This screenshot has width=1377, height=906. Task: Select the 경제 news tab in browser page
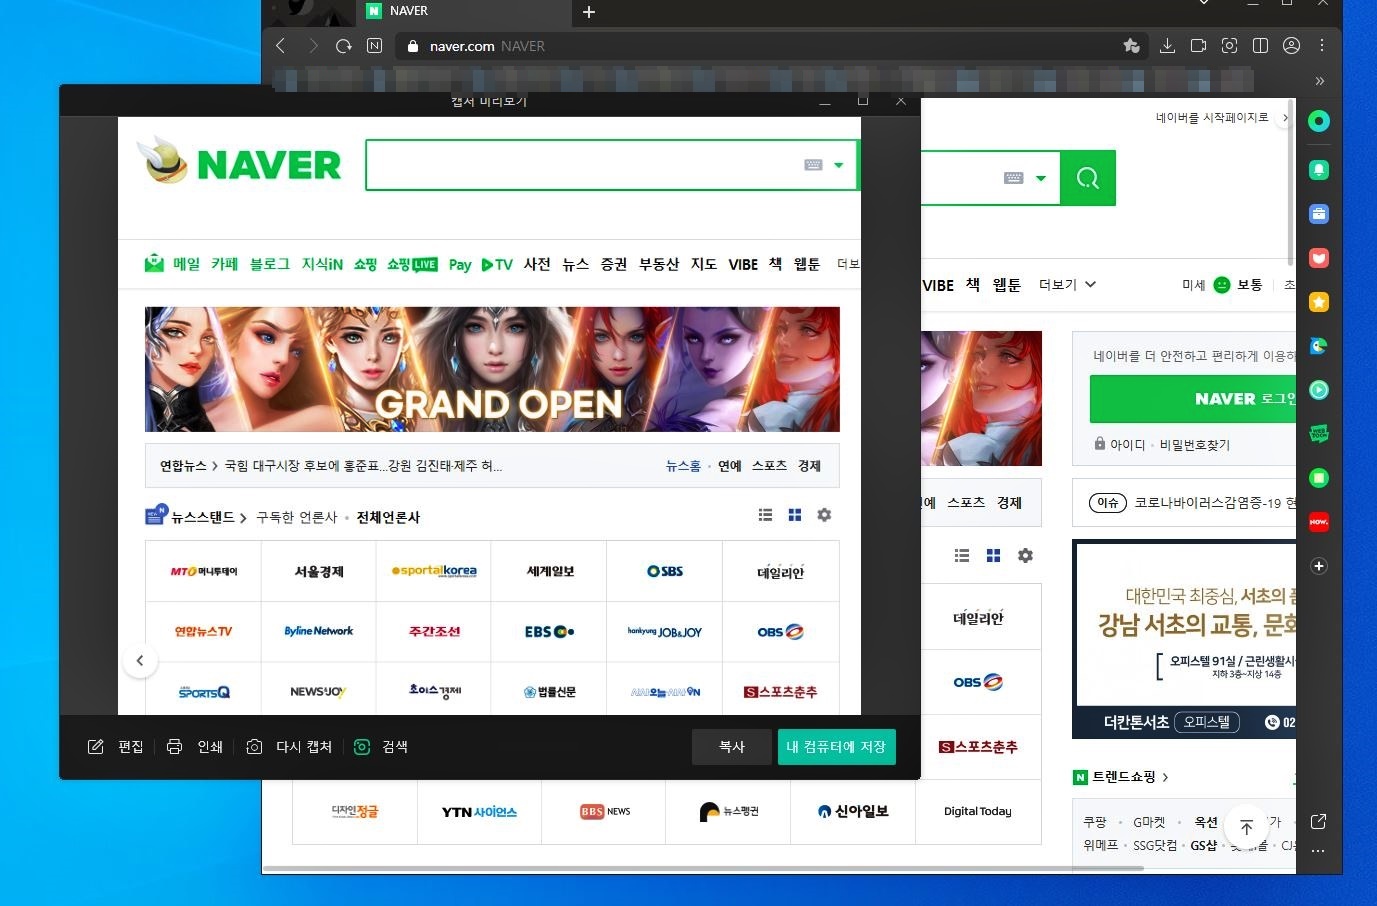click(x=1009, y=503)
